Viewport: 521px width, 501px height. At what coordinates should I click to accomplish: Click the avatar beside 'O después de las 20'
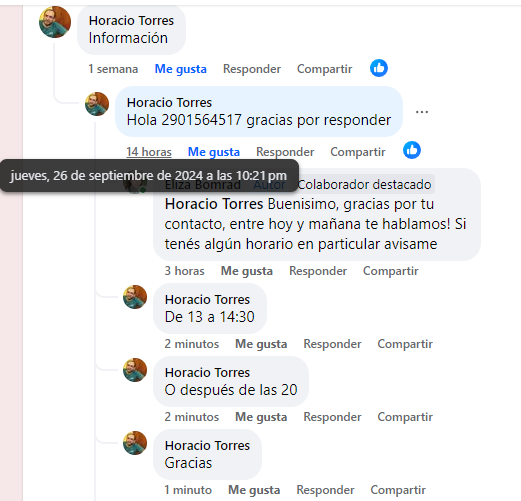135,370
